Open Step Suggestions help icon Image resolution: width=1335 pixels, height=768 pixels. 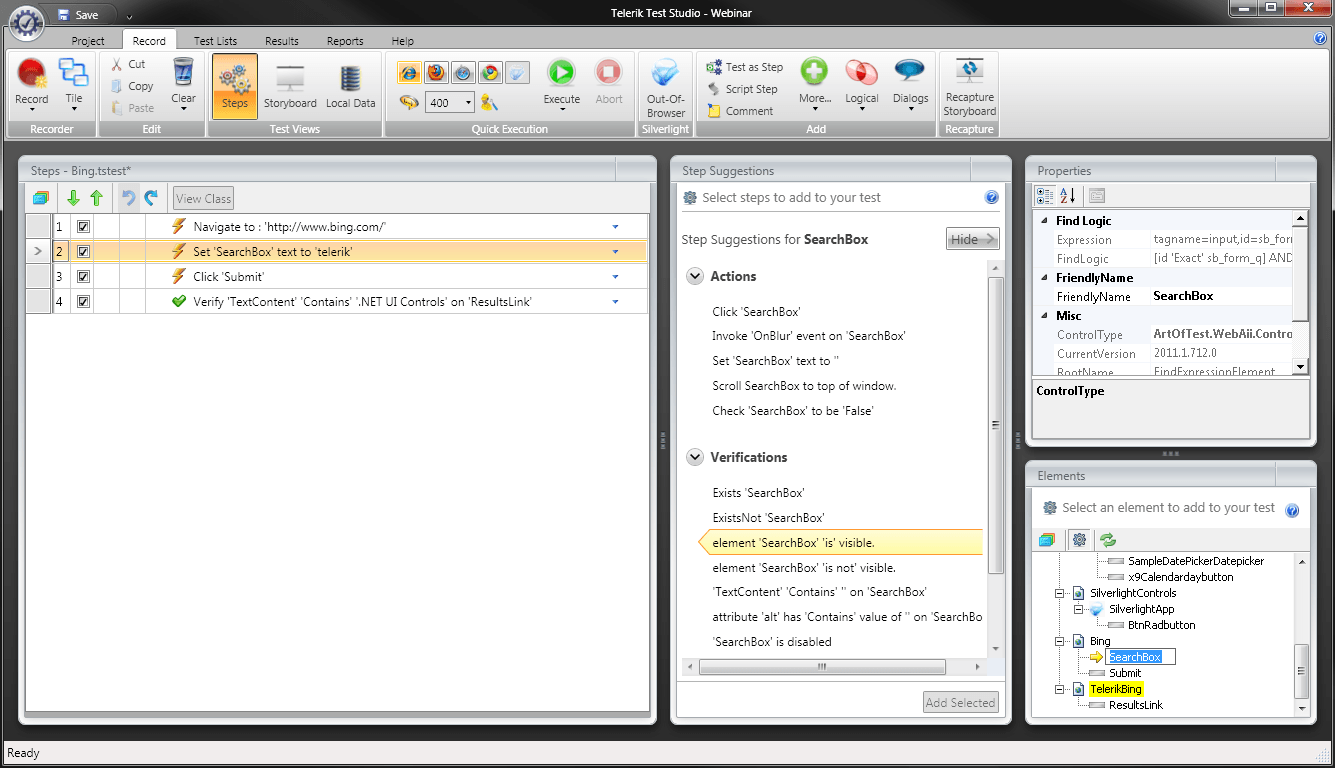[x=992, y=198]
